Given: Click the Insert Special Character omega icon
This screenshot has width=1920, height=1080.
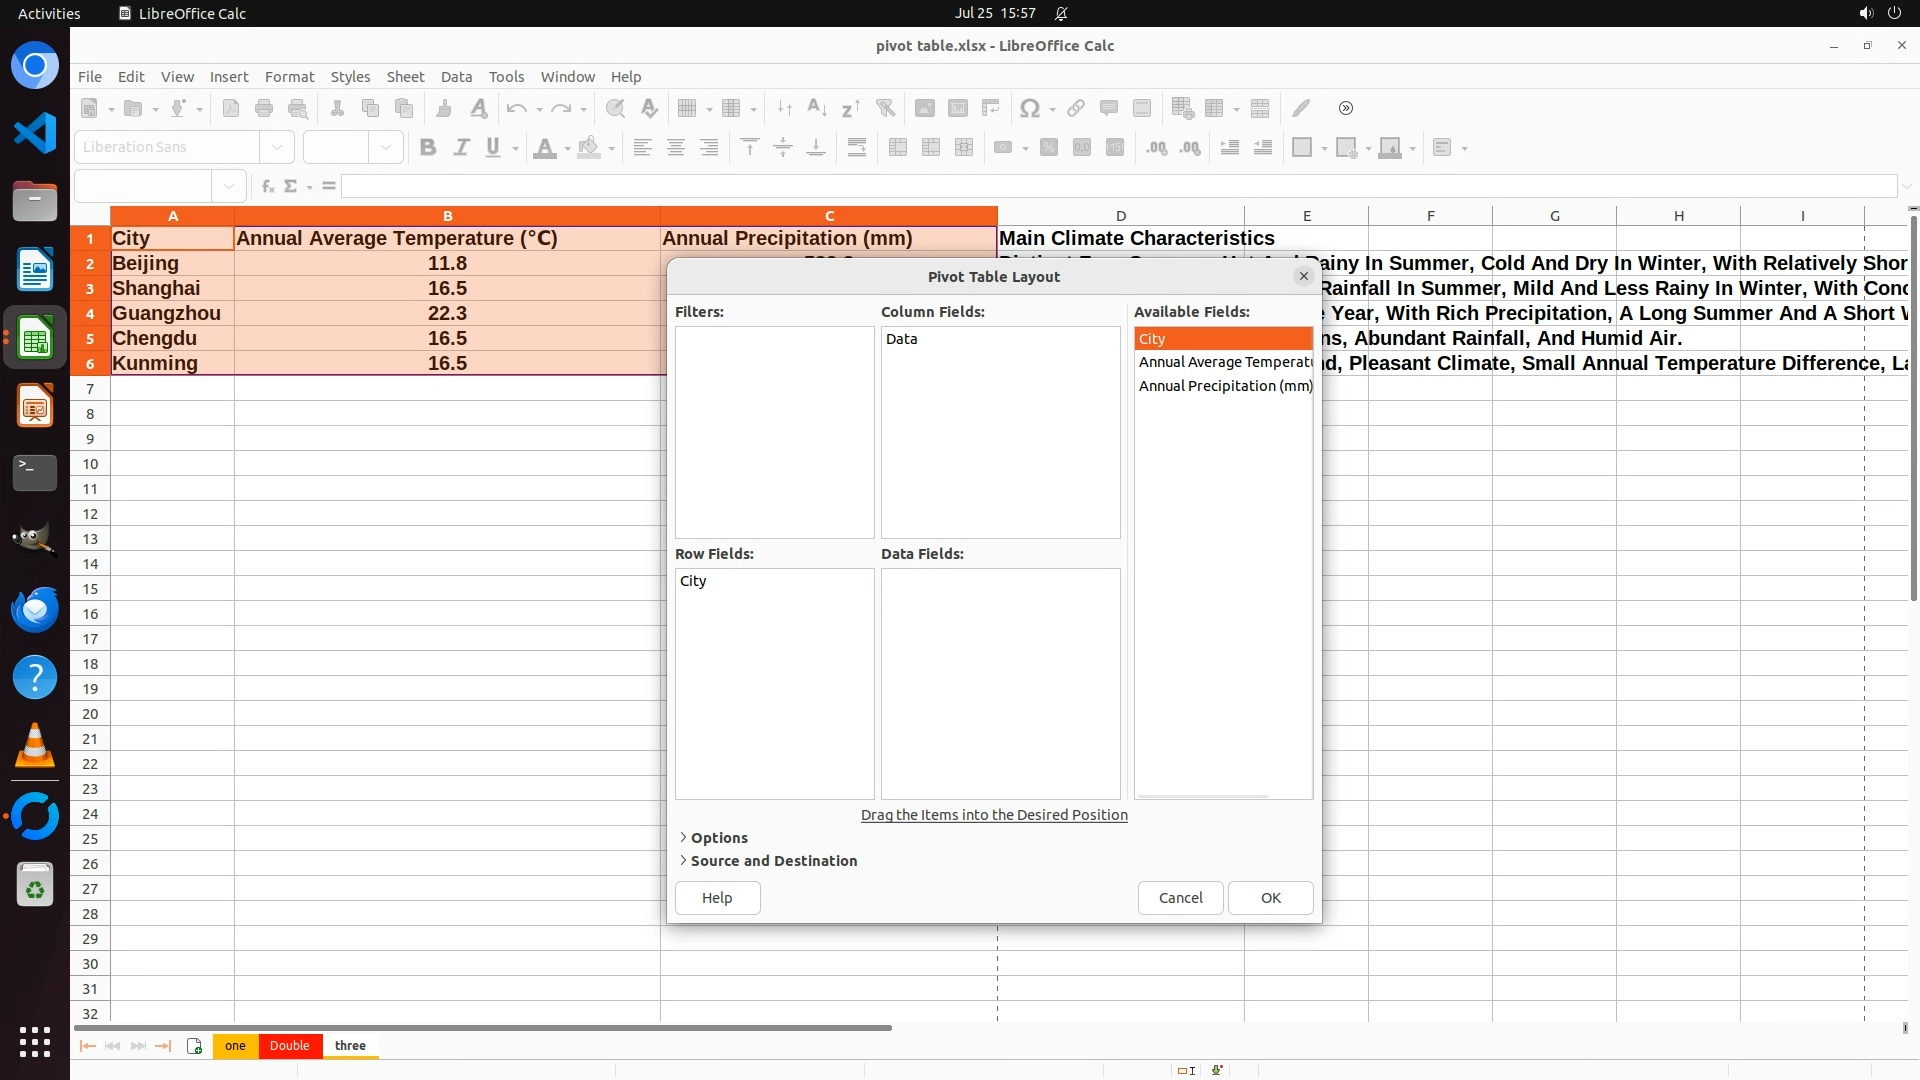Looking at the screenshot, I should tap(1029, 108).
